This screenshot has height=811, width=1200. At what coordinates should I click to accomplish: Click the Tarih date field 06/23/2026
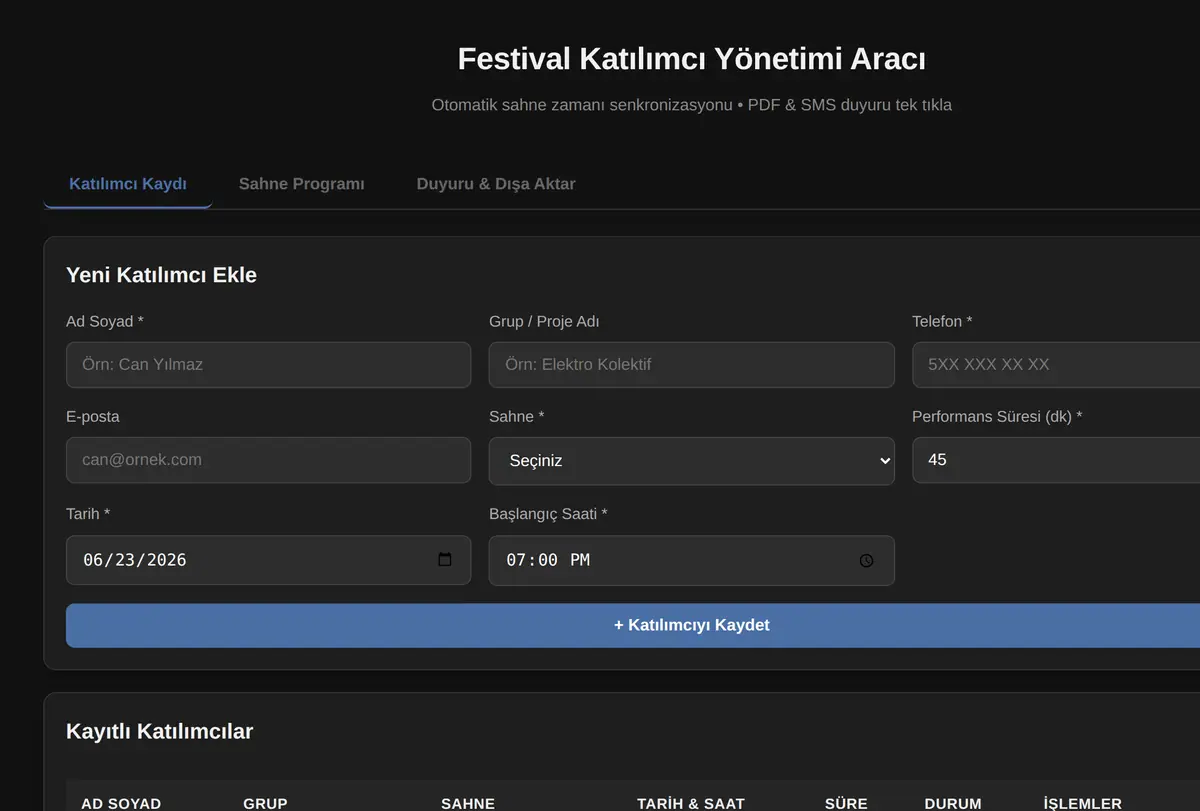268,560
